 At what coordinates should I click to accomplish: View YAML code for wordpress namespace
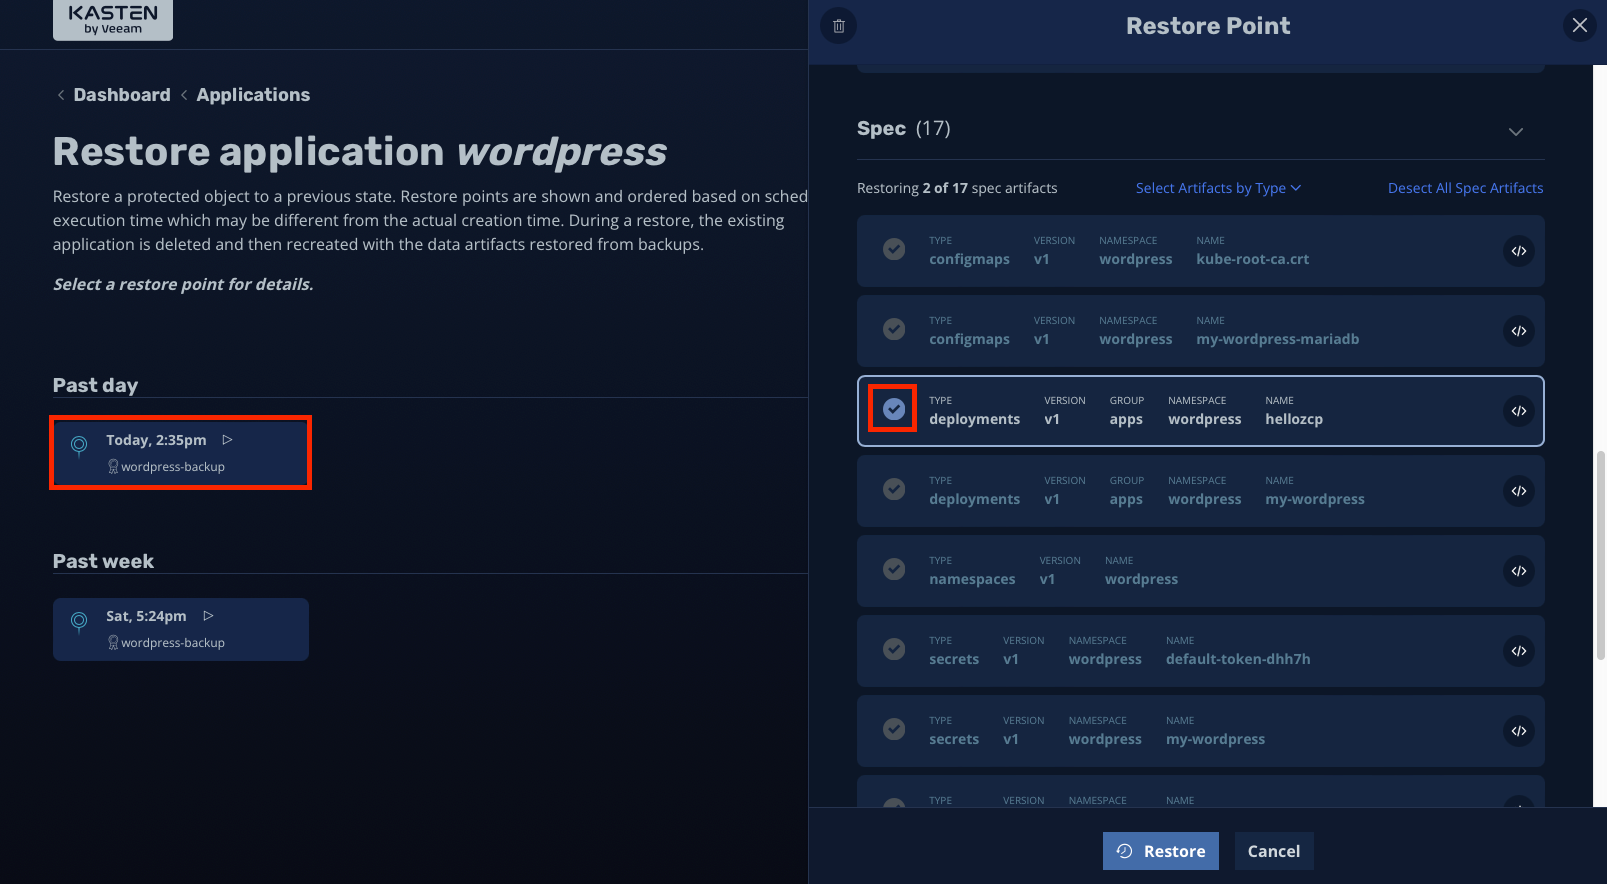pos(1519,571)
